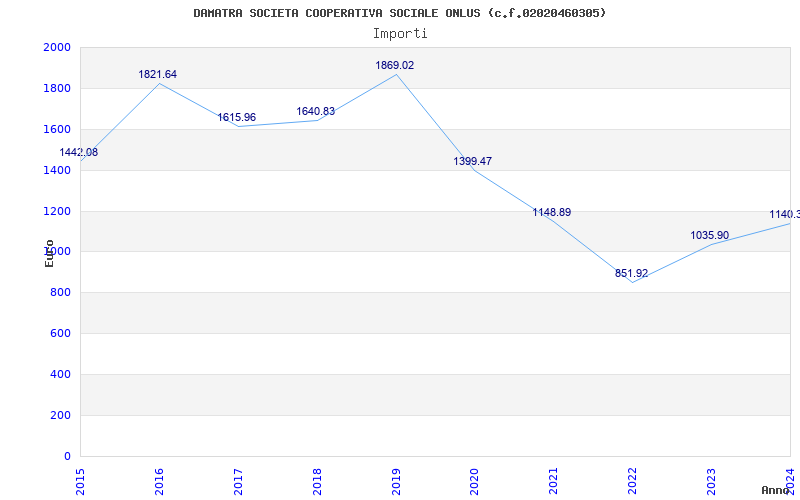Screen dimensions: 800x500
Task: Select the 1640.83 data label
Action: click(316, 111)
